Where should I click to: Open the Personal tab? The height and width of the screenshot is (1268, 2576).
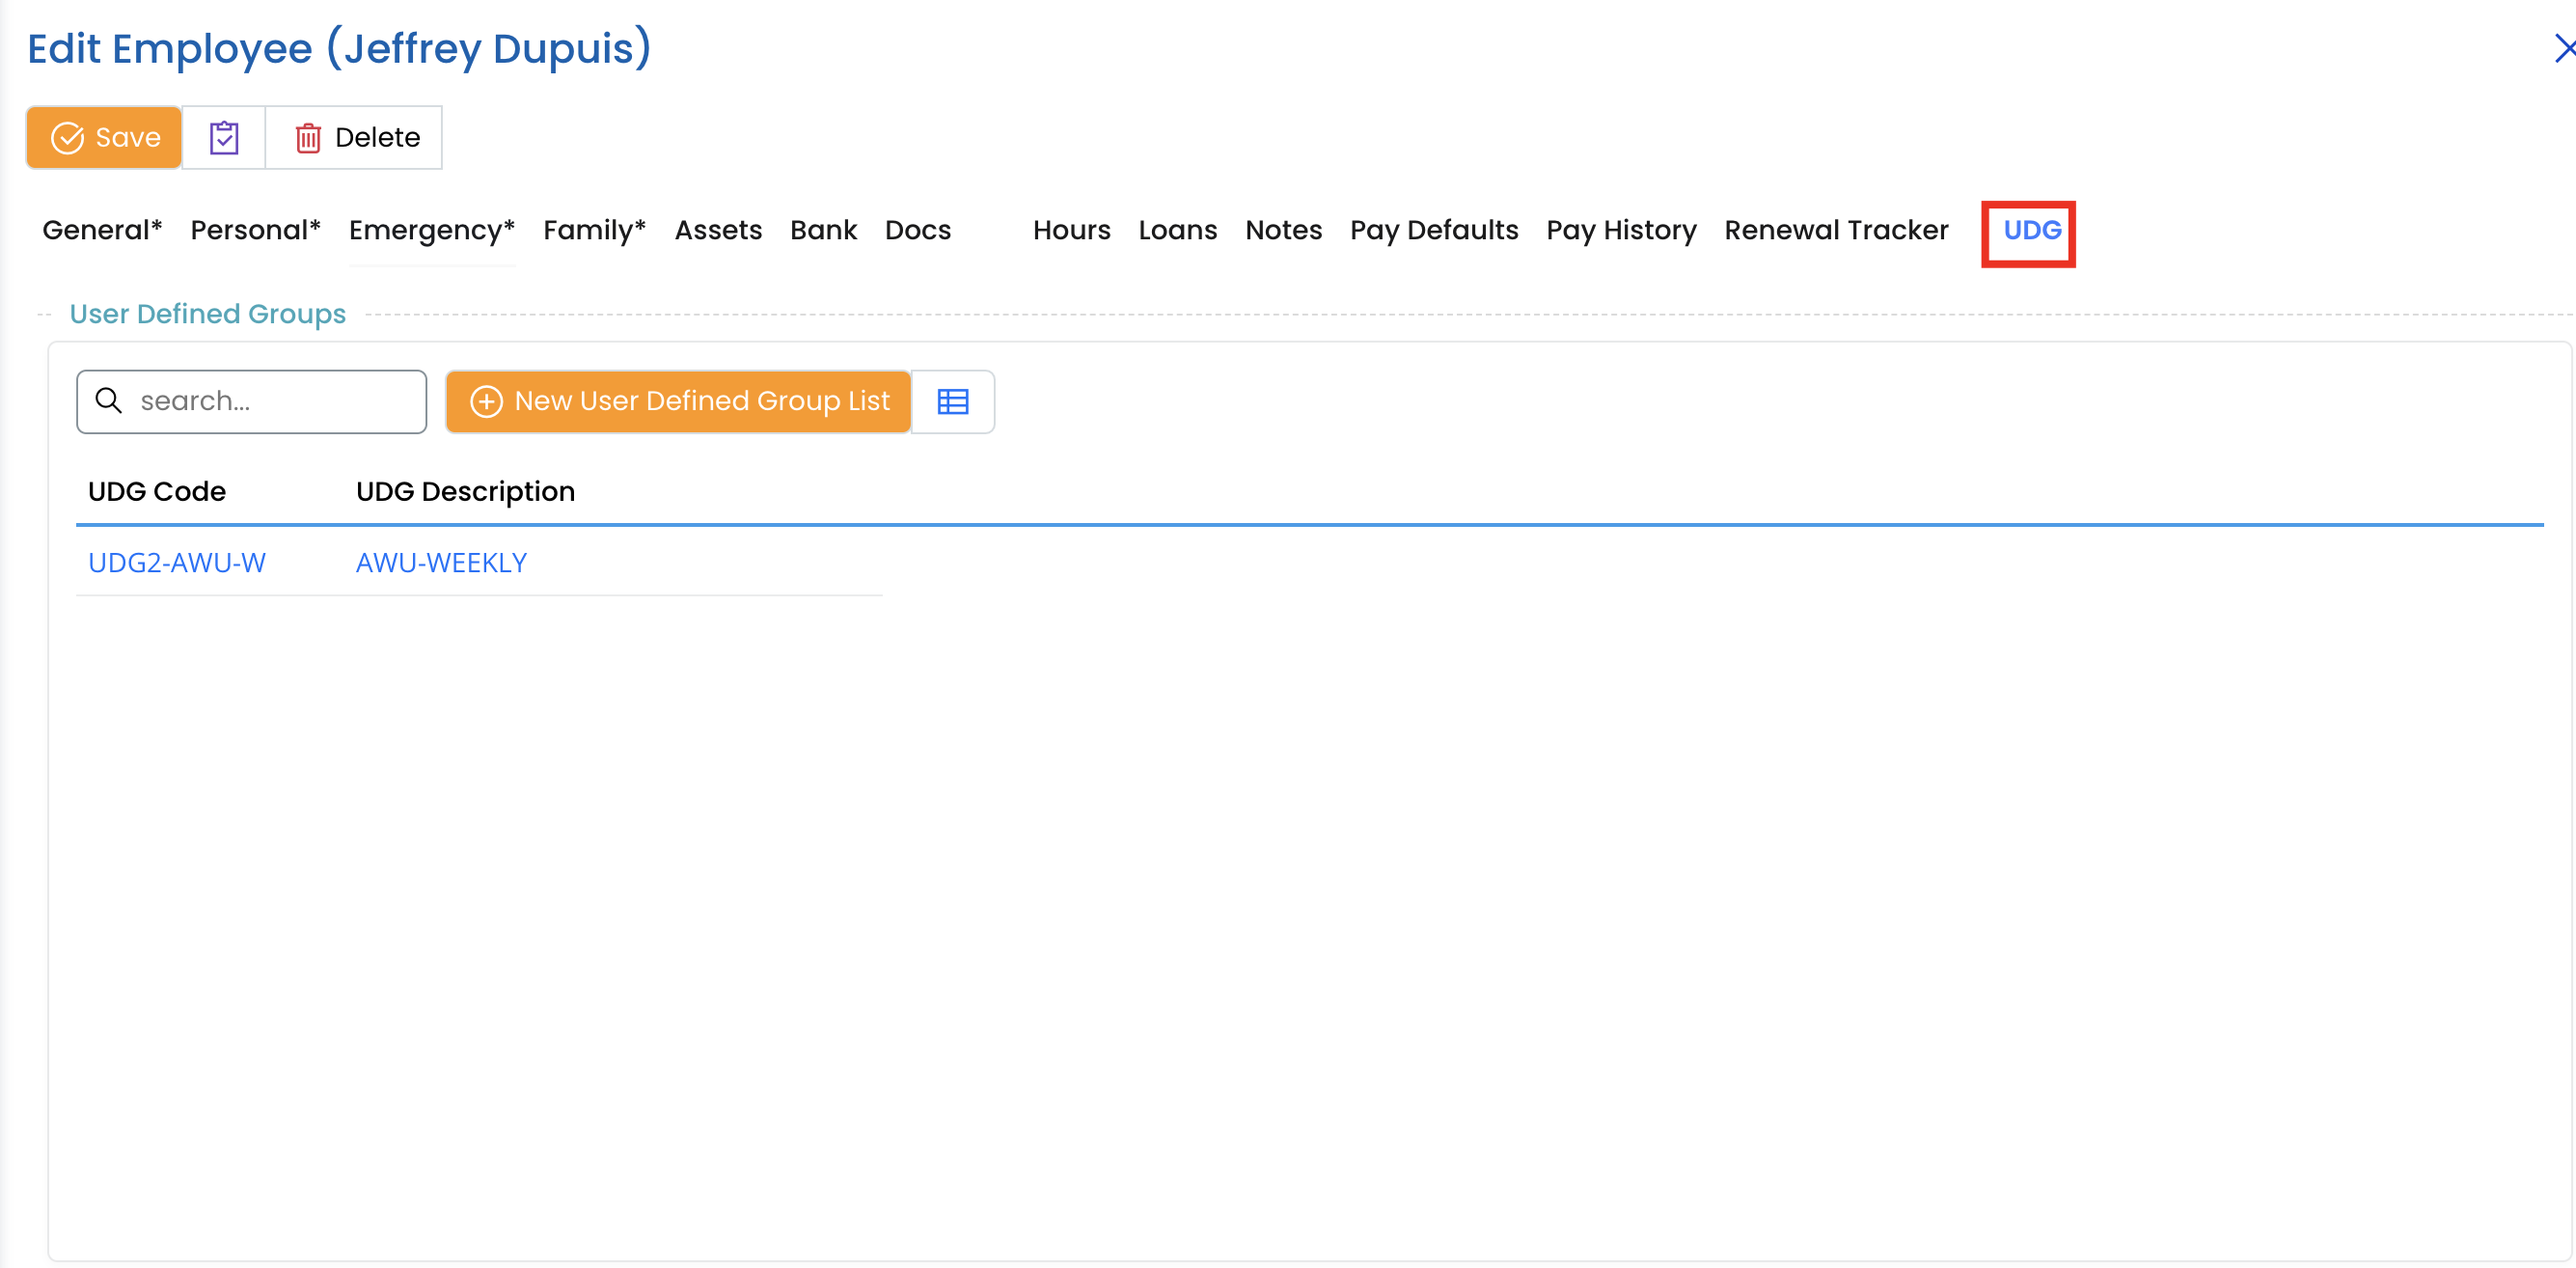(x=255, y=231)
